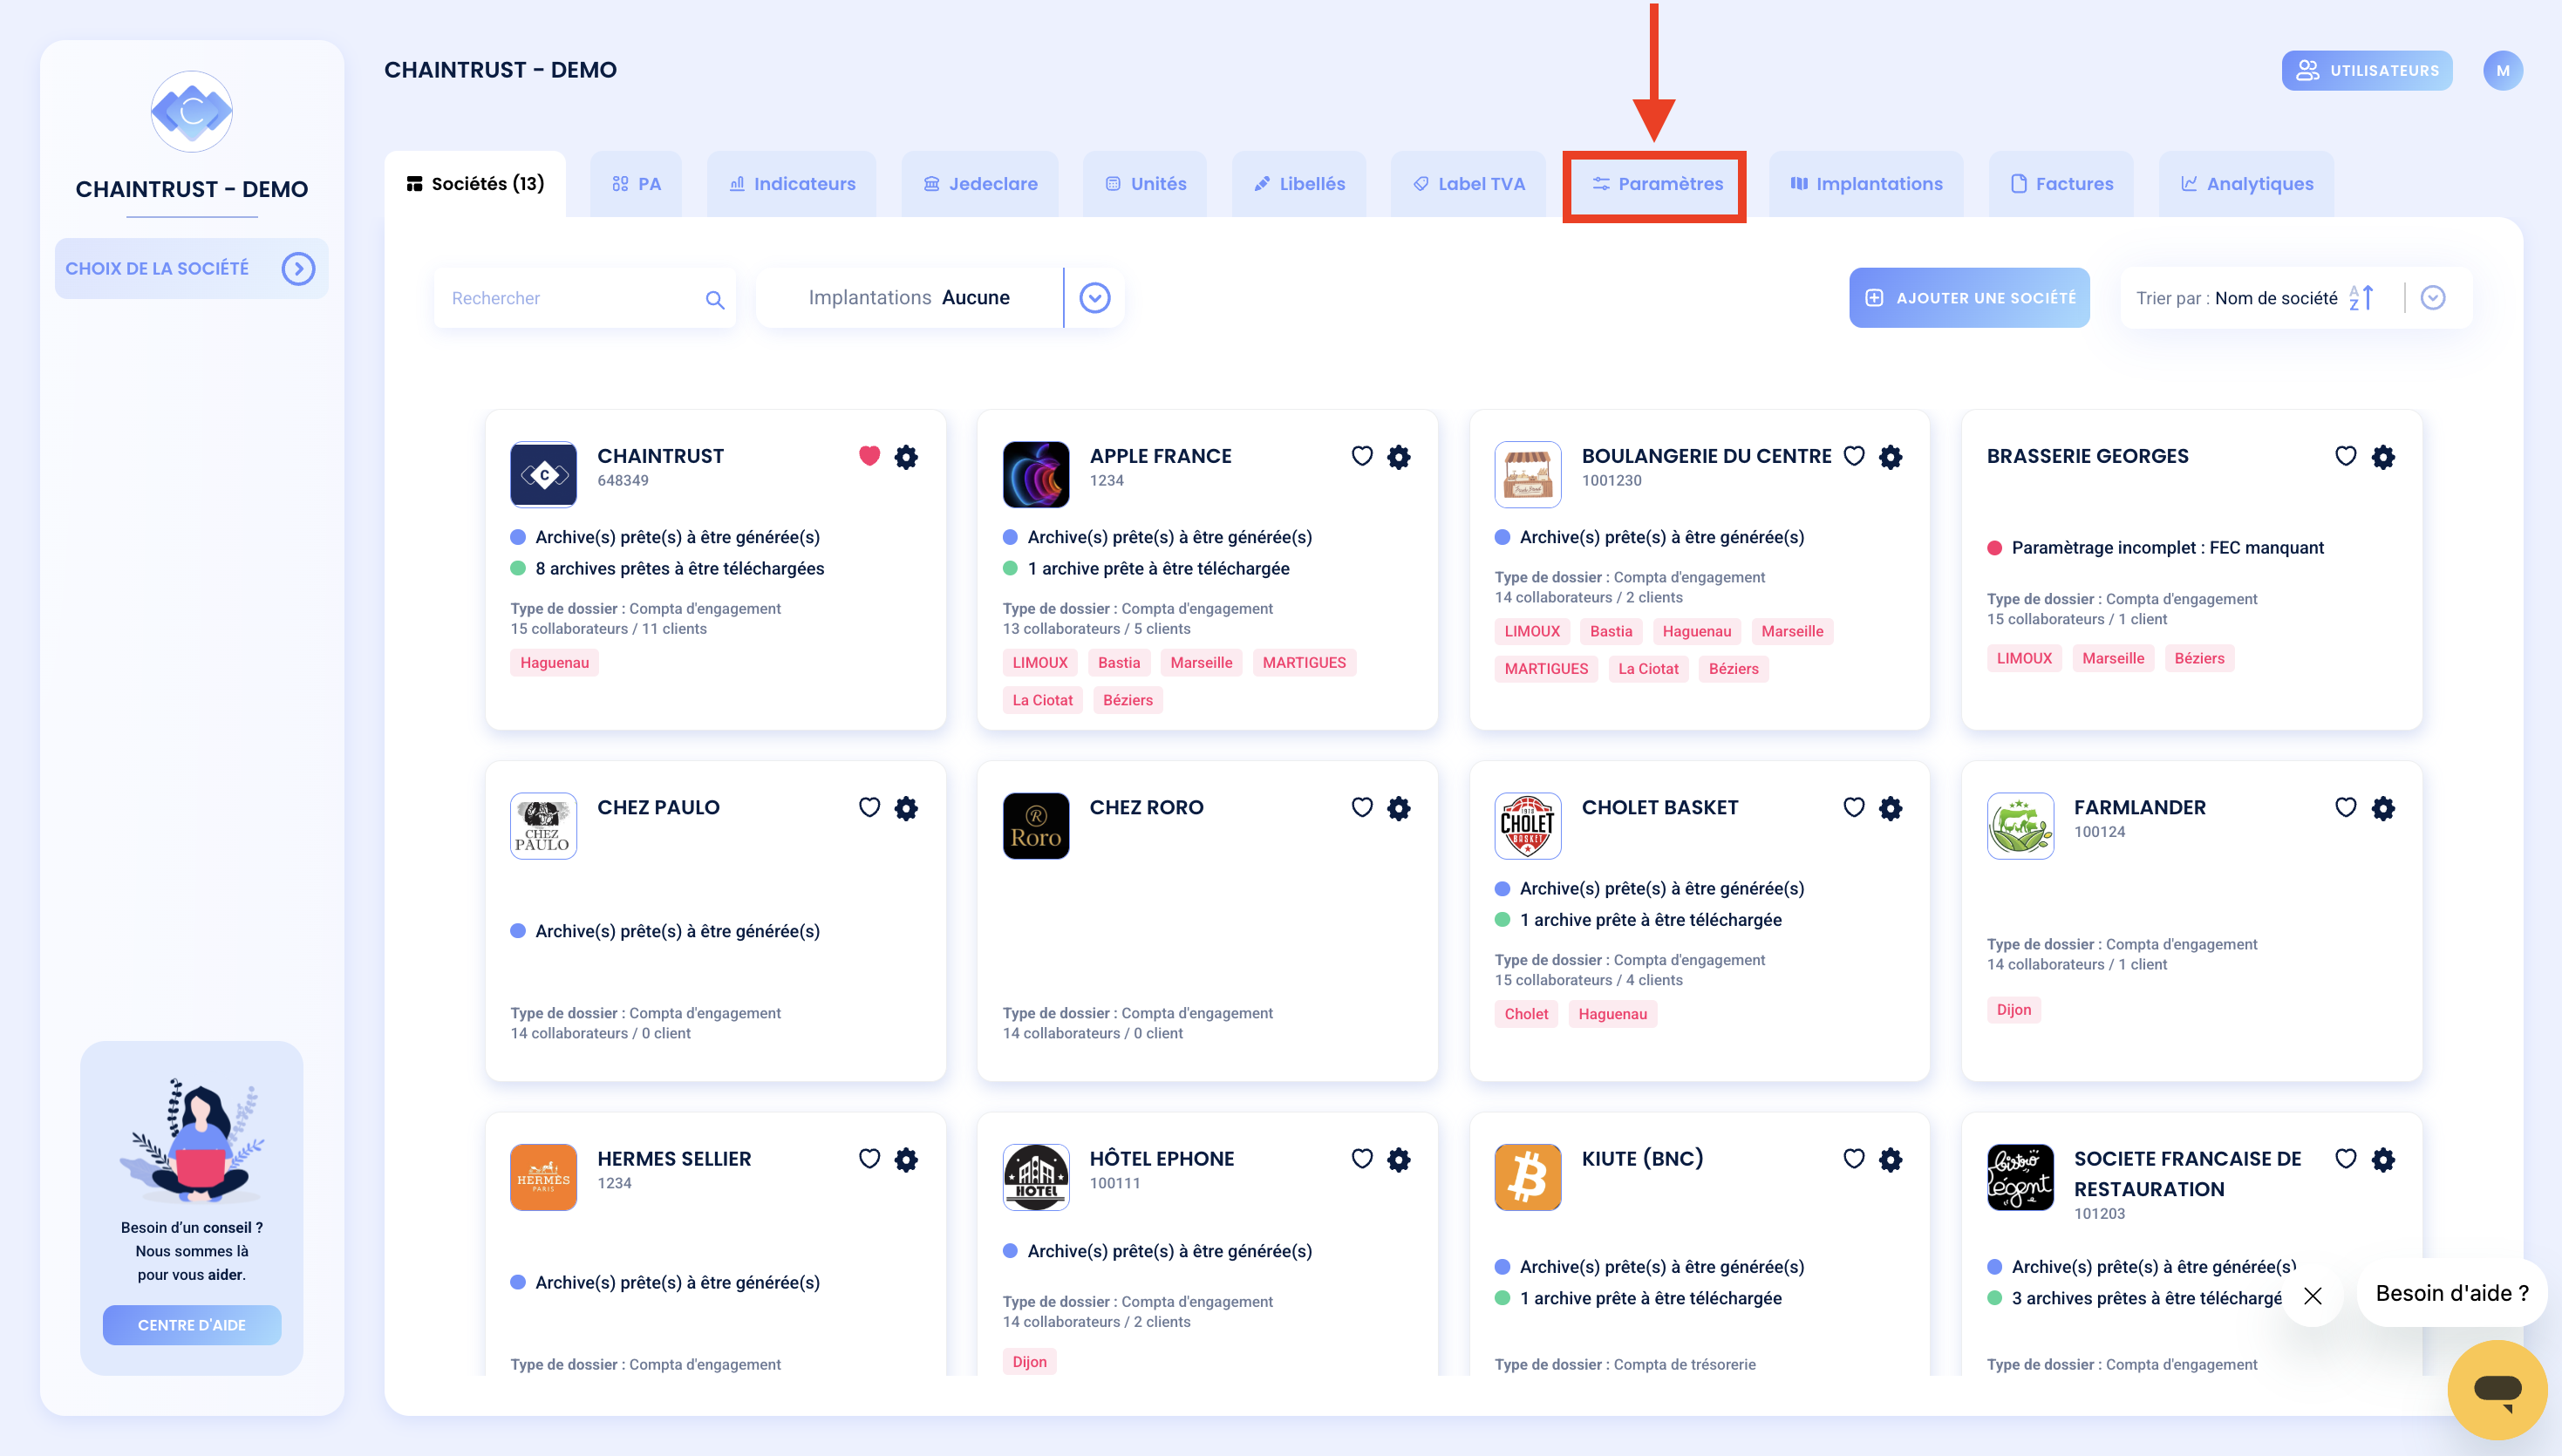Open settings gear for FARMLANDER

2382,808
